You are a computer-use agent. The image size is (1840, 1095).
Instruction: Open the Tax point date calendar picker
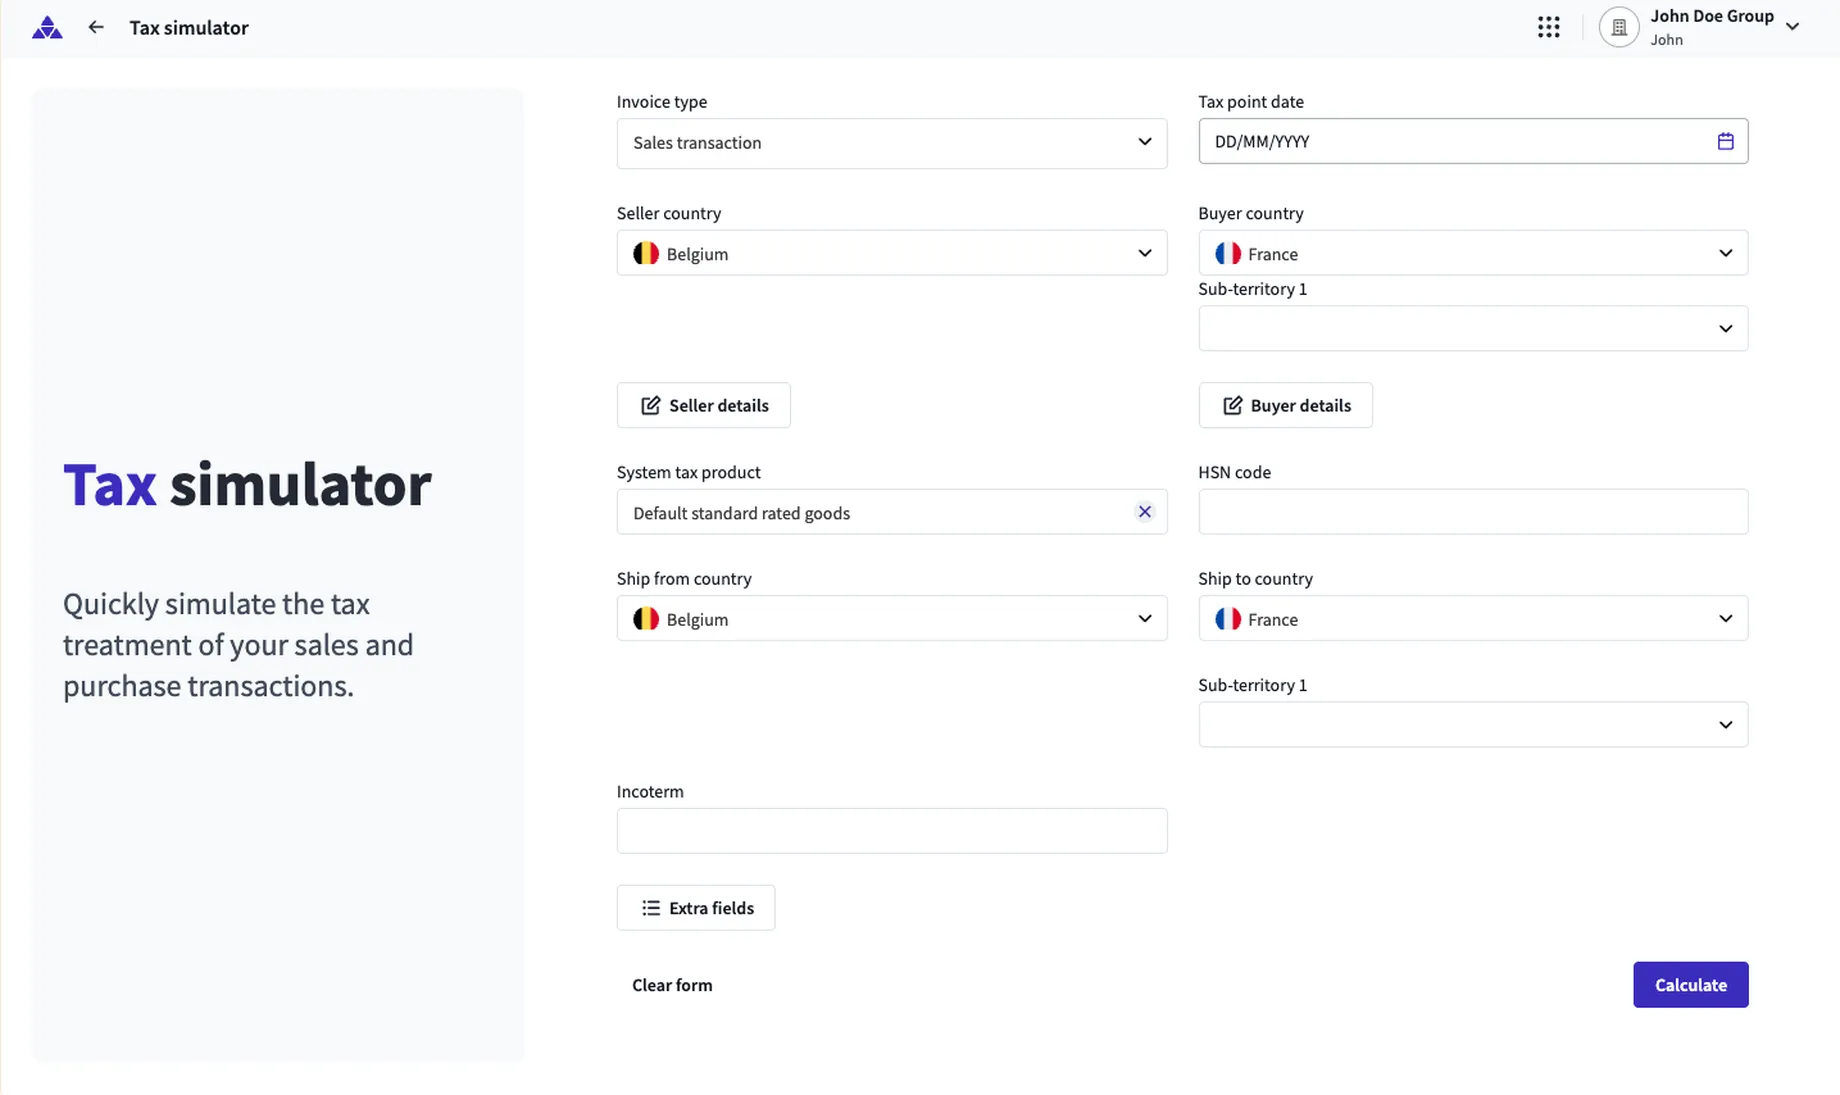point(1725,141)
